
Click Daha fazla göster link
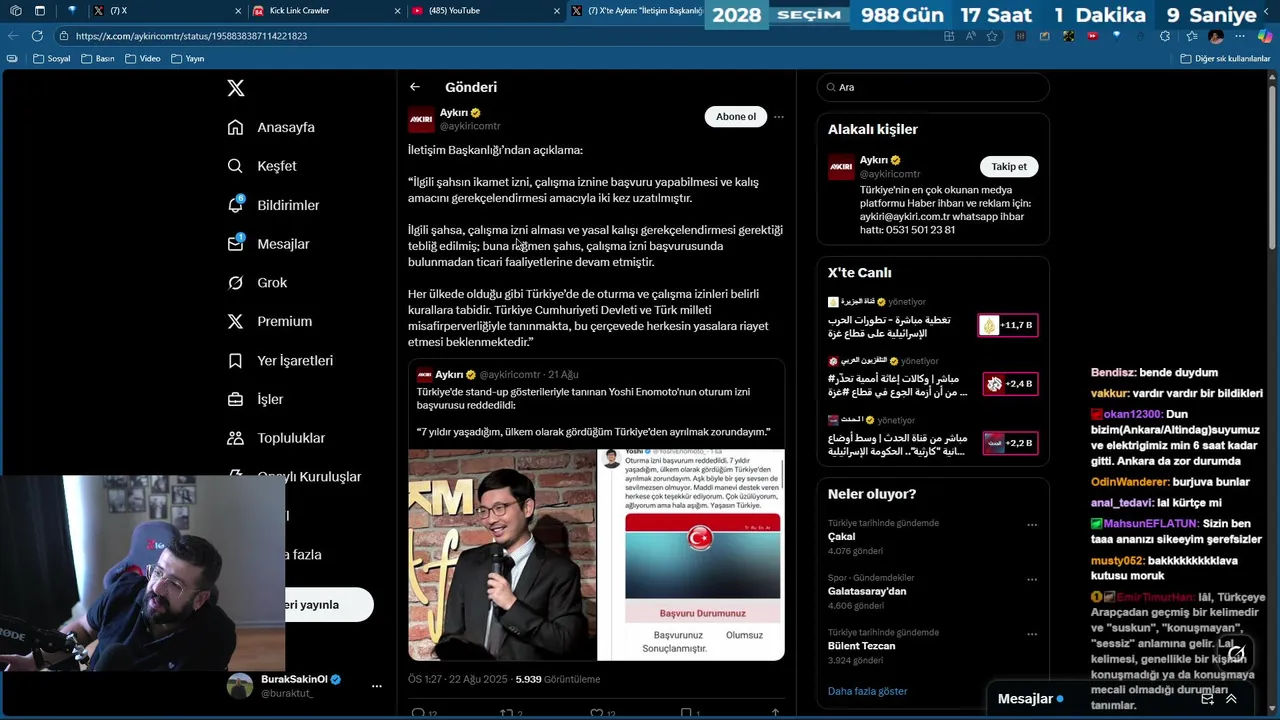(868, 691)
